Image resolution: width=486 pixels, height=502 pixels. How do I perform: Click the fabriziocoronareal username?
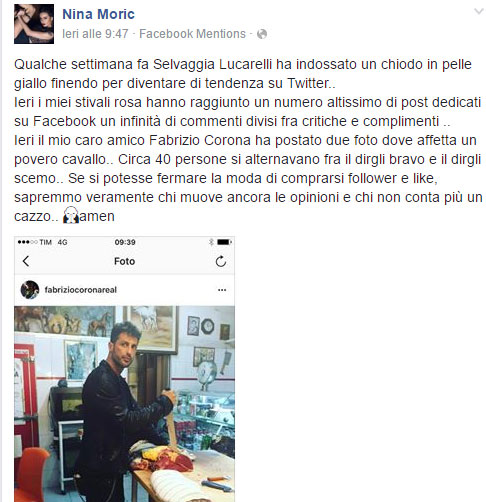tap(81, 290)
